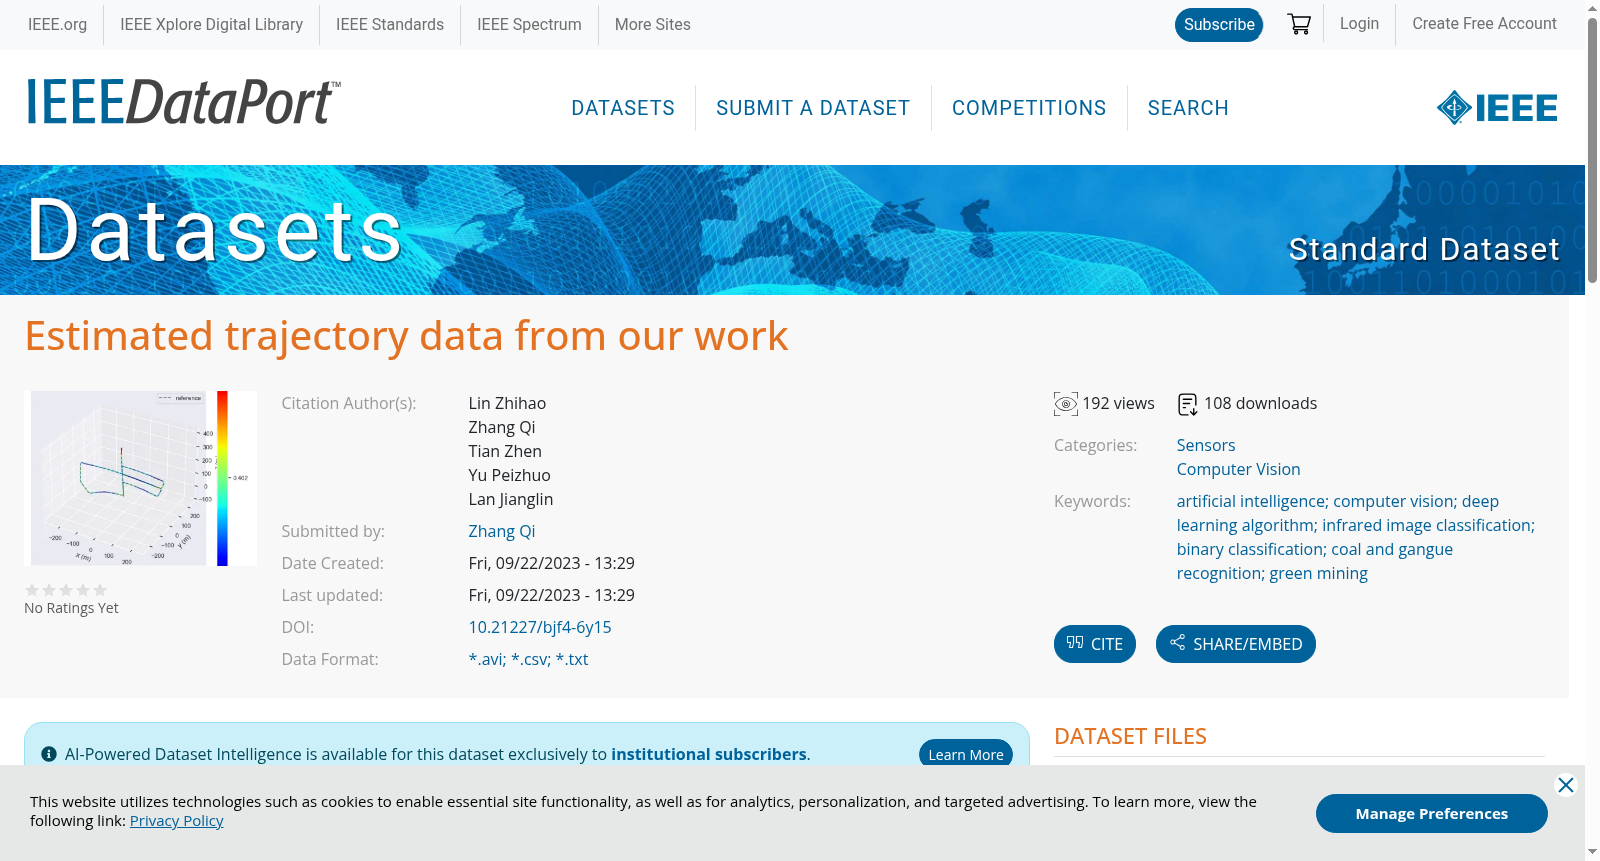Image resolution: width=1600 pixels, height=861 pixels.
Task: Click the Learn More button
Action: [966, 755]
